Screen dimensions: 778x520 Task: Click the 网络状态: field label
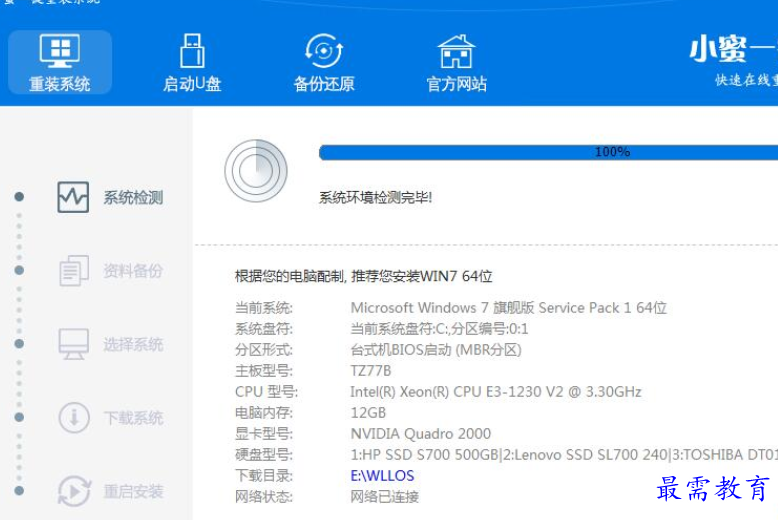click(x=264, y=496)
